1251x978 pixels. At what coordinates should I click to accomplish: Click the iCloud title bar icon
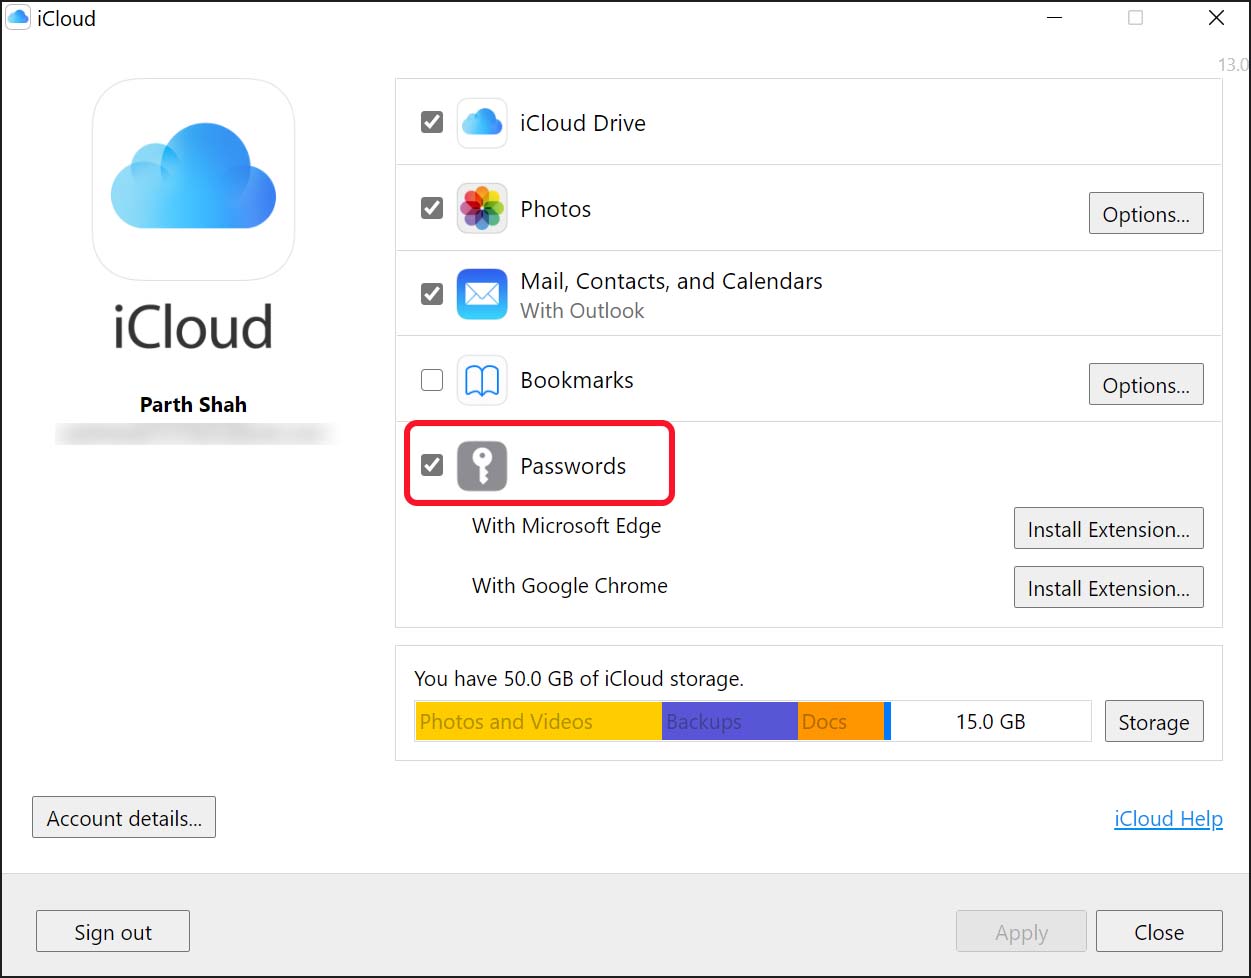[x=18, y=18]
